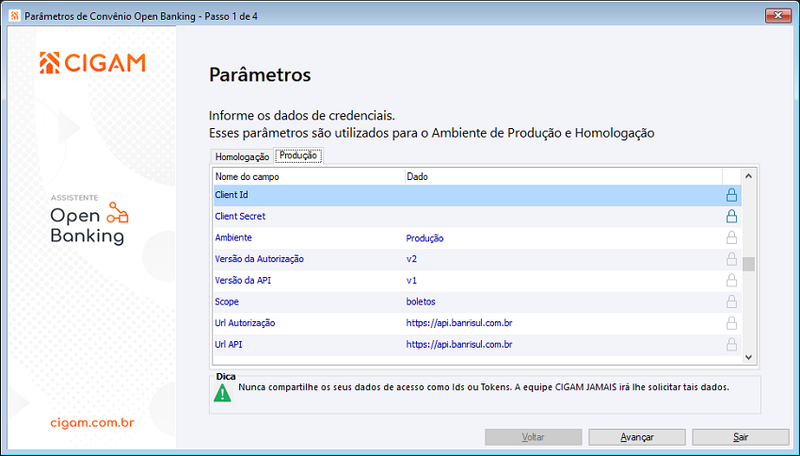Click the Dica warning message text

pyautogui.click(x=484, y=387)
